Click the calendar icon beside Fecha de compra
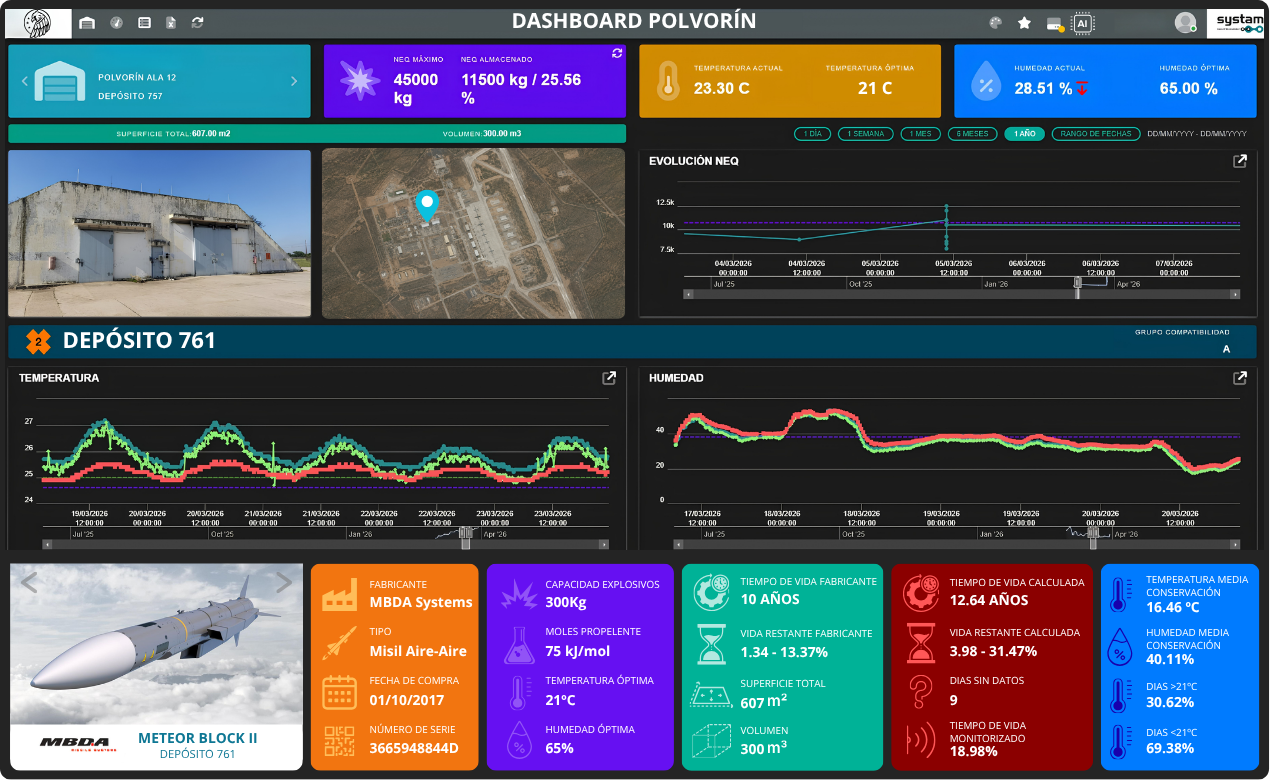Image resolution: width=1270 pixels, height=780 pixels. (340, 692)
